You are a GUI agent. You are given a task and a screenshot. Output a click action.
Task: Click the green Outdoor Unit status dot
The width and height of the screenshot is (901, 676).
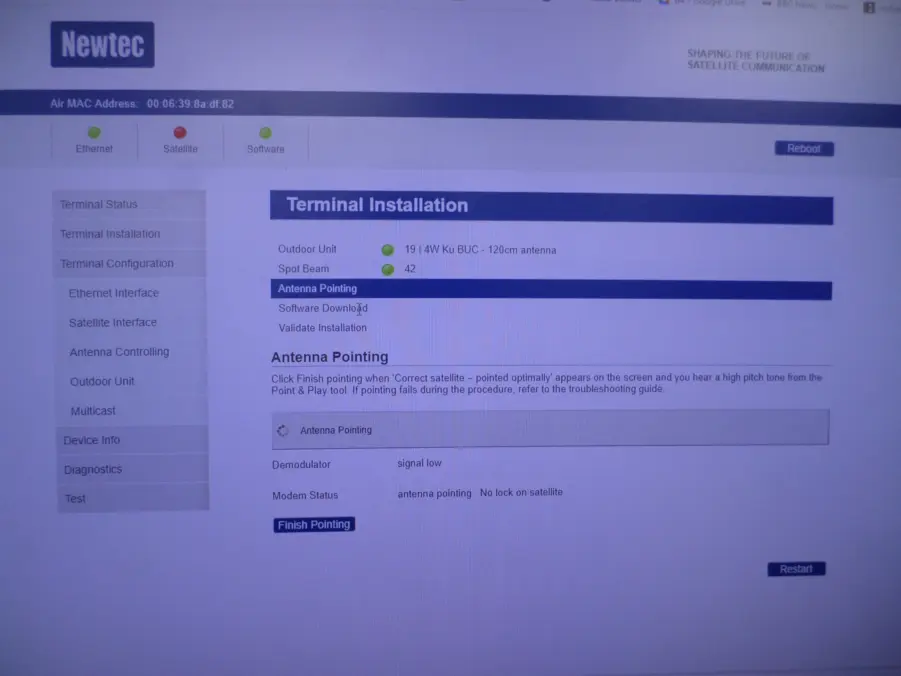(387, 250)
